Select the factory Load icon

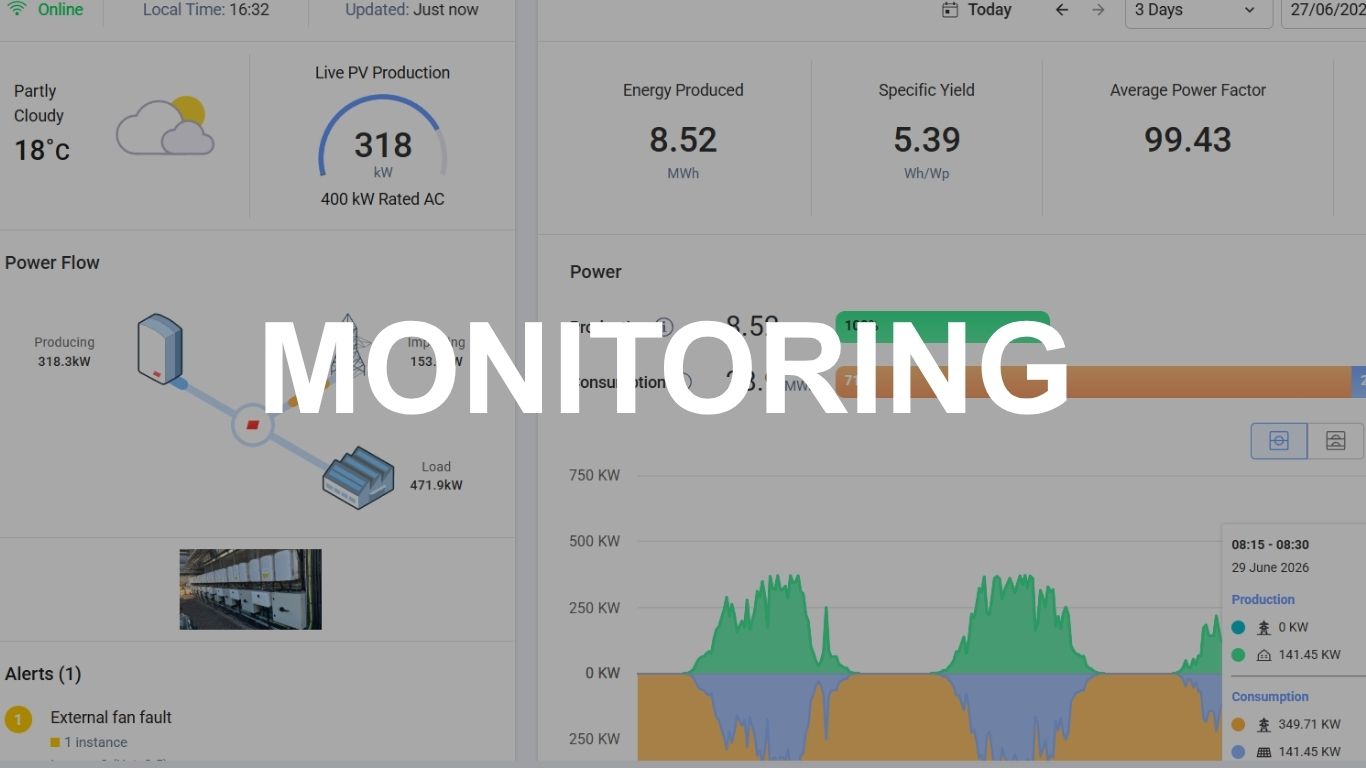click(x=358, y=479)
